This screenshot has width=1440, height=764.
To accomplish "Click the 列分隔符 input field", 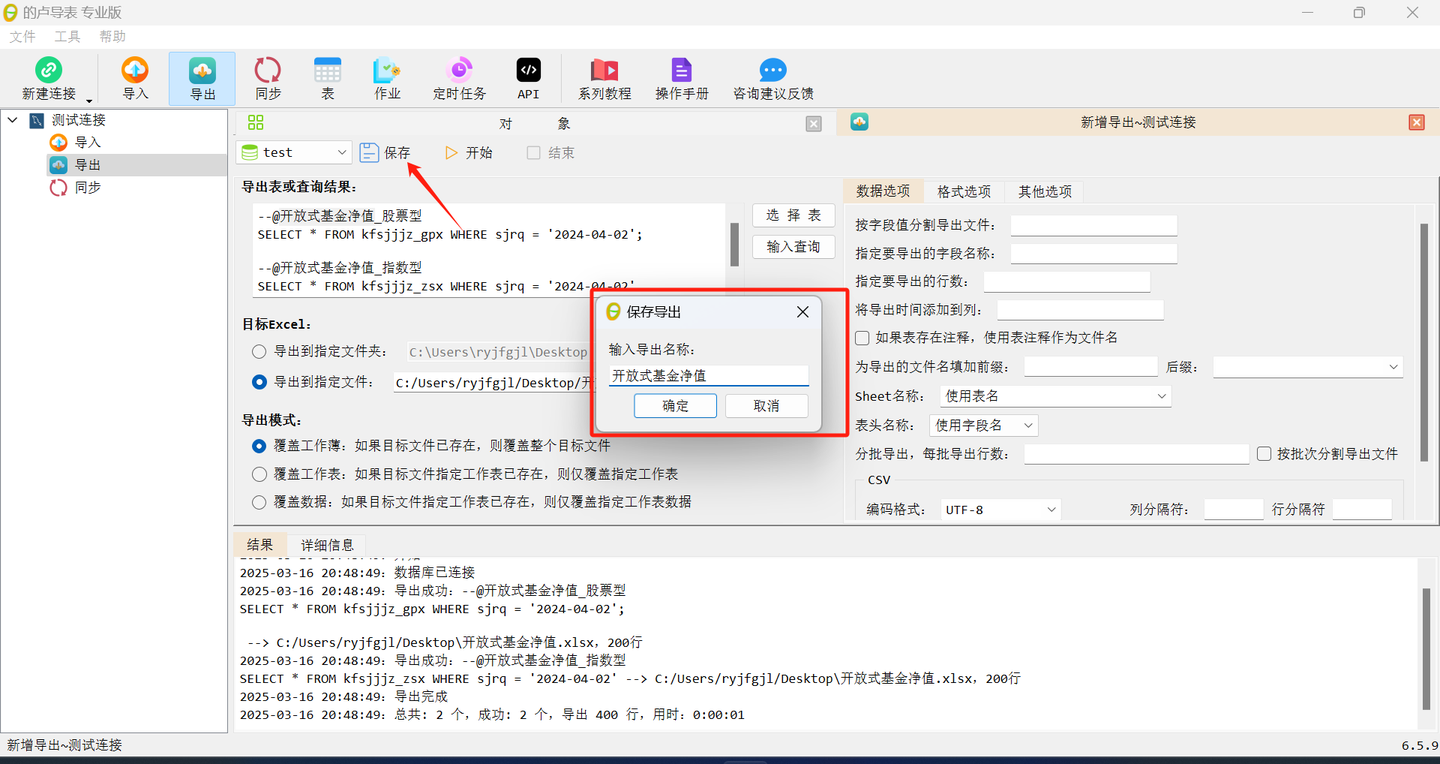I will coord(1233,509).
